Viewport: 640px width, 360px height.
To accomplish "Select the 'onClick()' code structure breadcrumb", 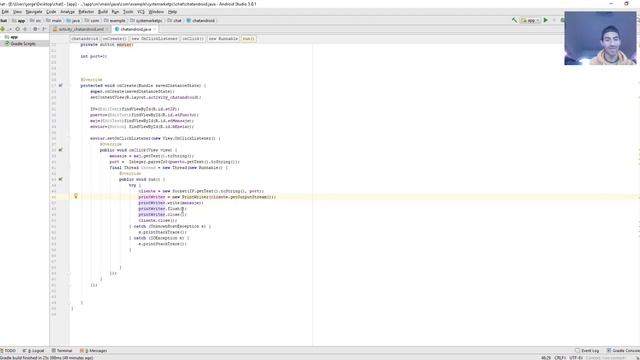I will (x=193, y=39).
